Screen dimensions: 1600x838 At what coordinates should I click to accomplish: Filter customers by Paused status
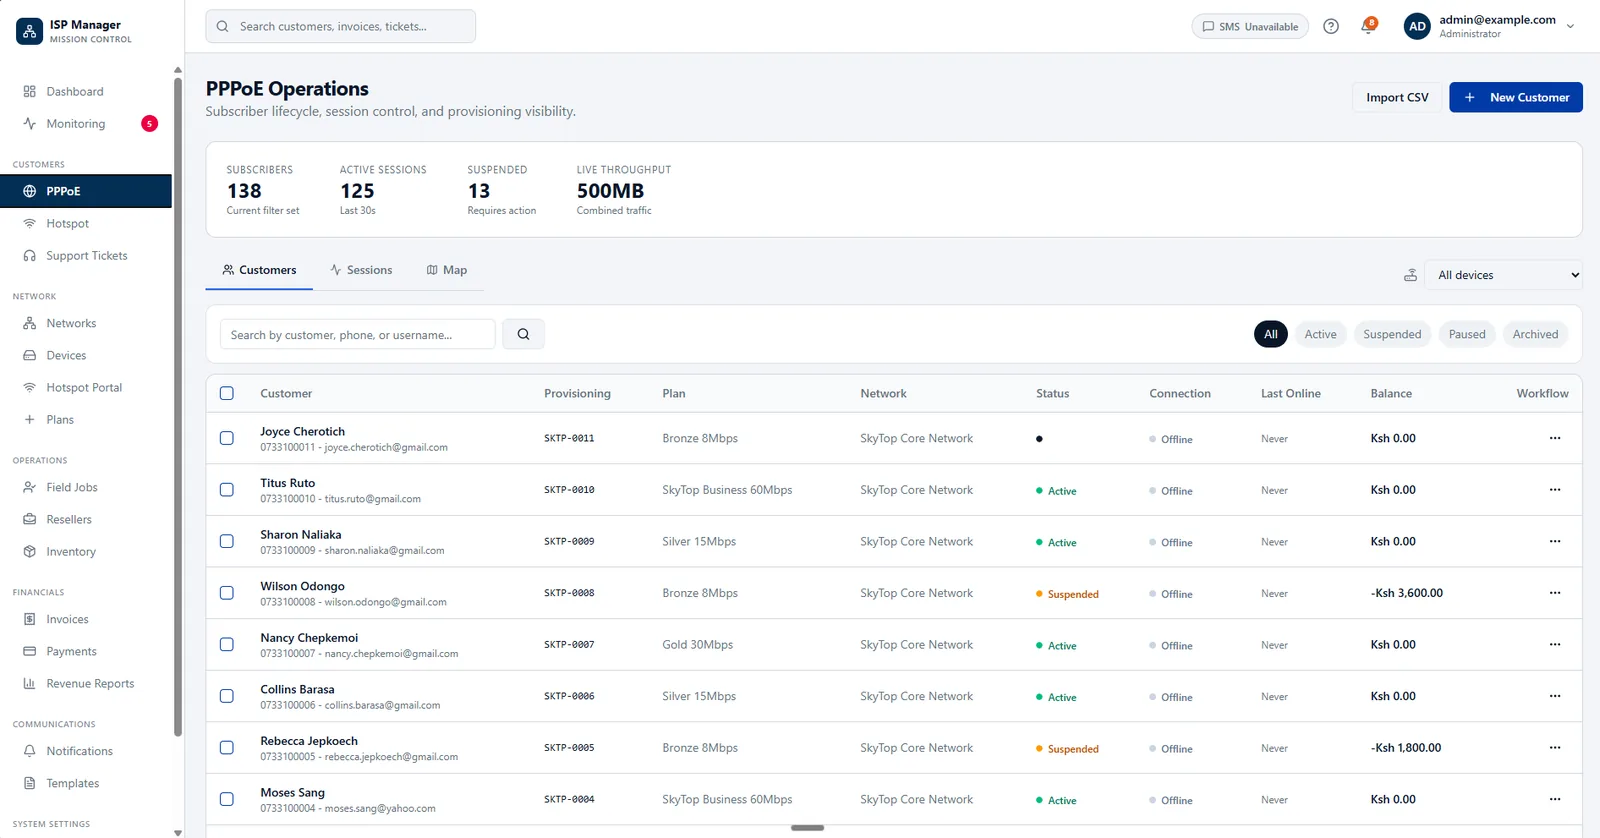point(1467,334)
